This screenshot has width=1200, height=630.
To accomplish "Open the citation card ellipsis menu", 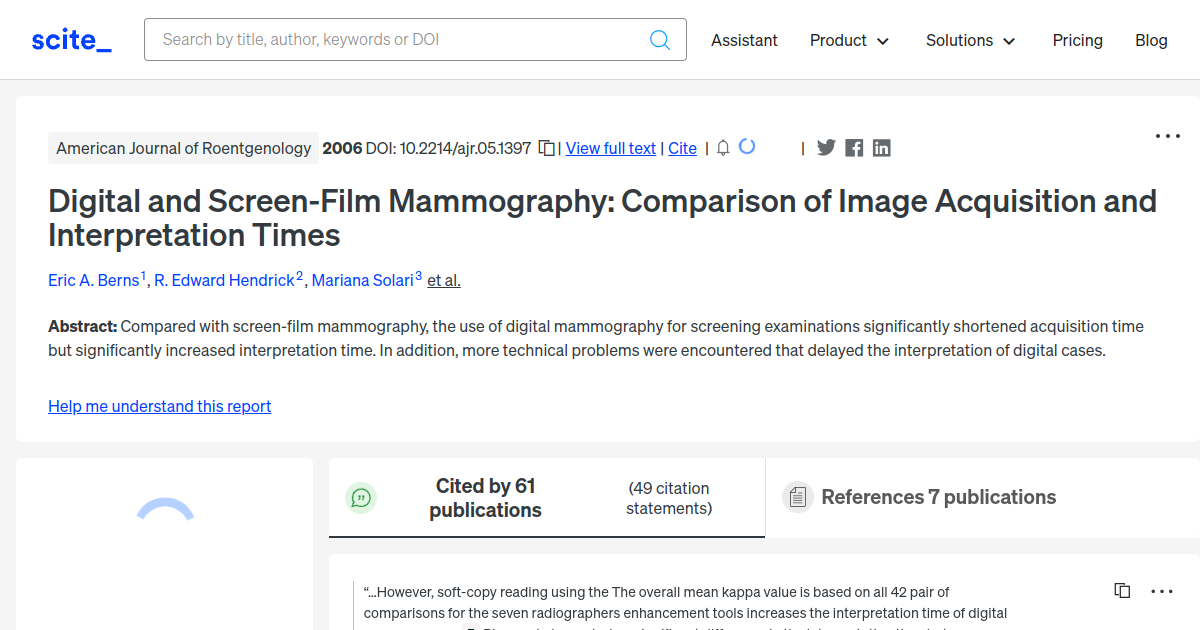I will point(1162,590).
